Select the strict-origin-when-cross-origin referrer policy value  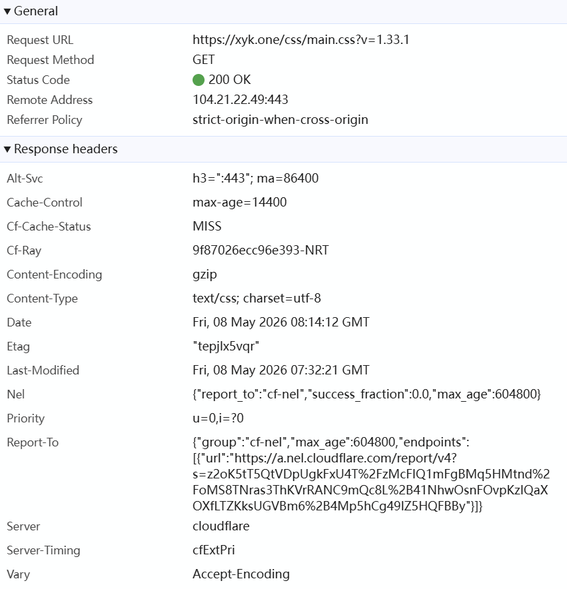click(280, 120)
